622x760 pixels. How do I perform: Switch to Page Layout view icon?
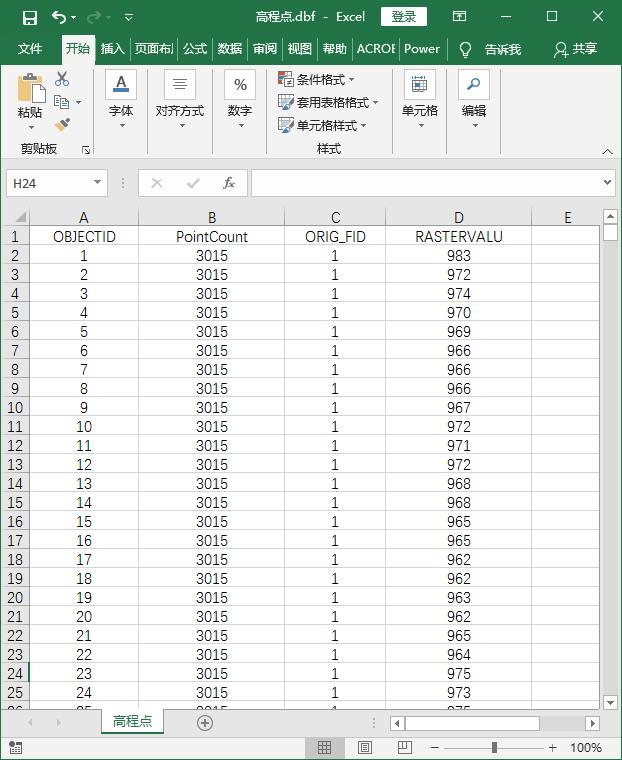click(365, 747)
